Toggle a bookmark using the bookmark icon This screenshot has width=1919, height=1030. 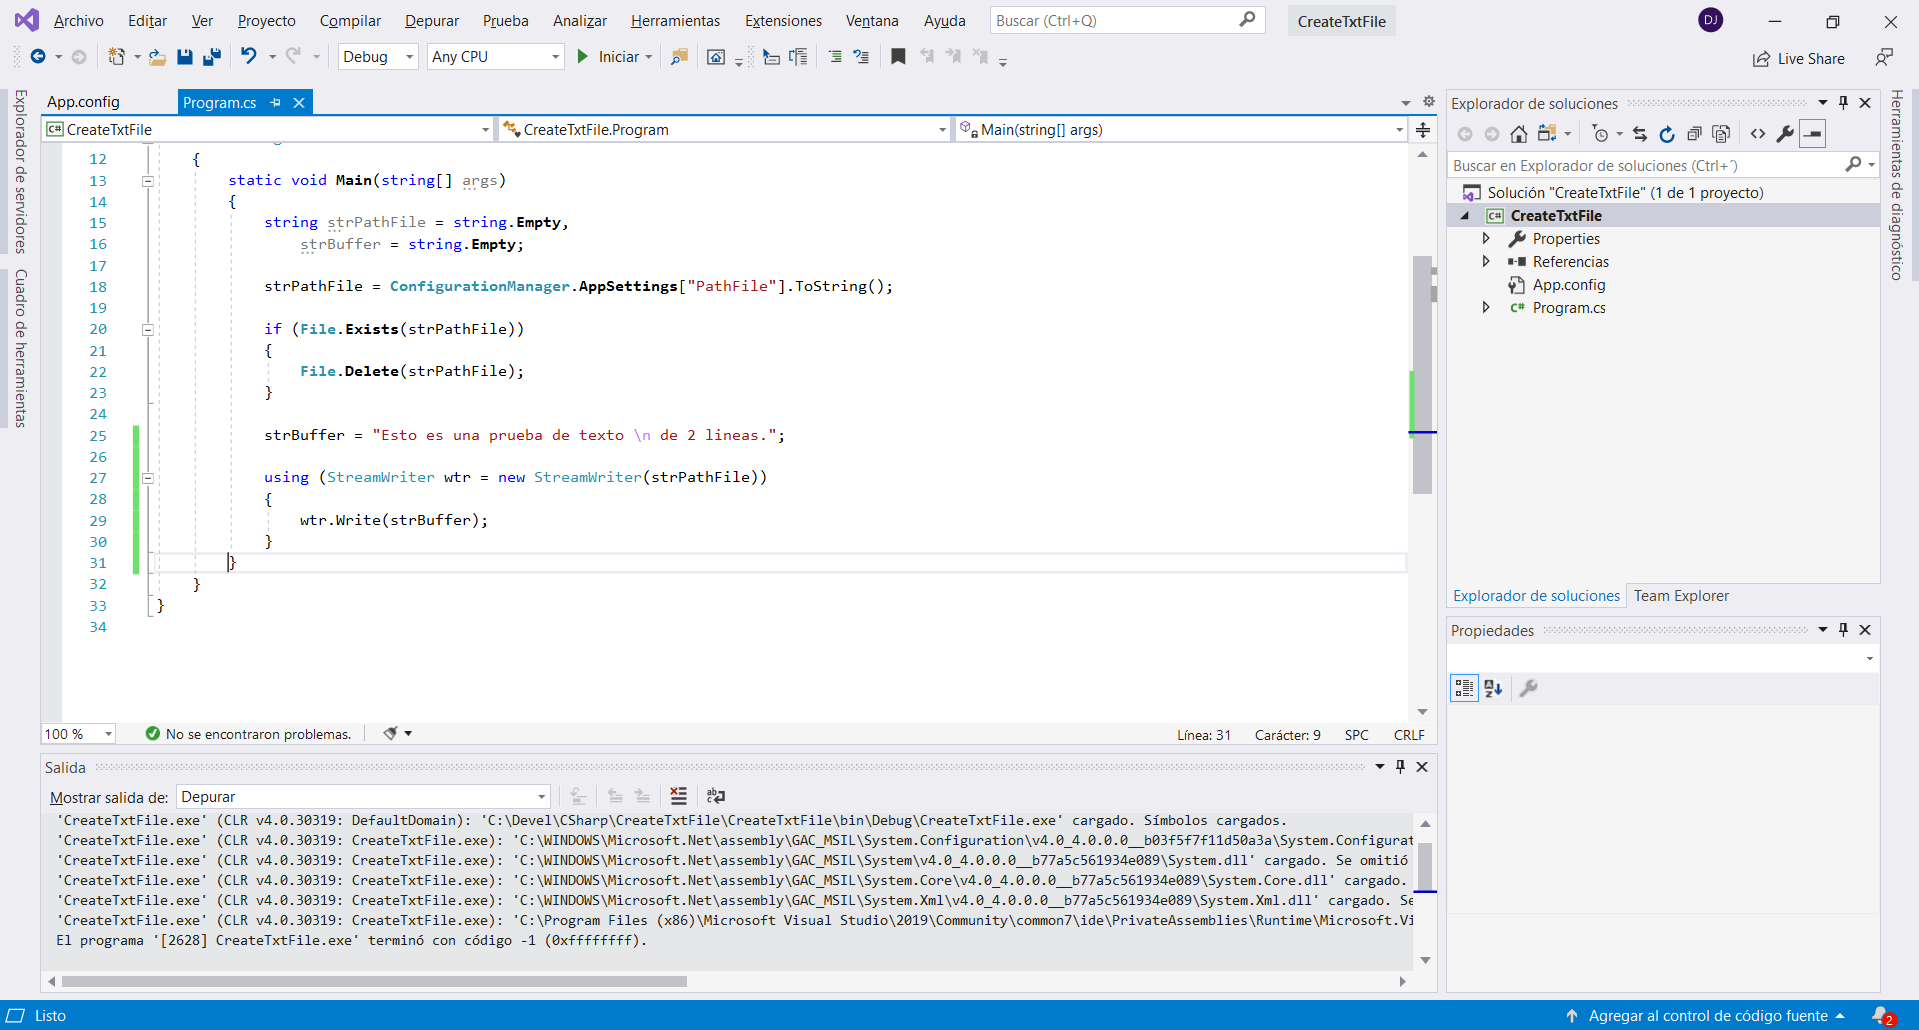pyautogui.click(x=898, y=57)
